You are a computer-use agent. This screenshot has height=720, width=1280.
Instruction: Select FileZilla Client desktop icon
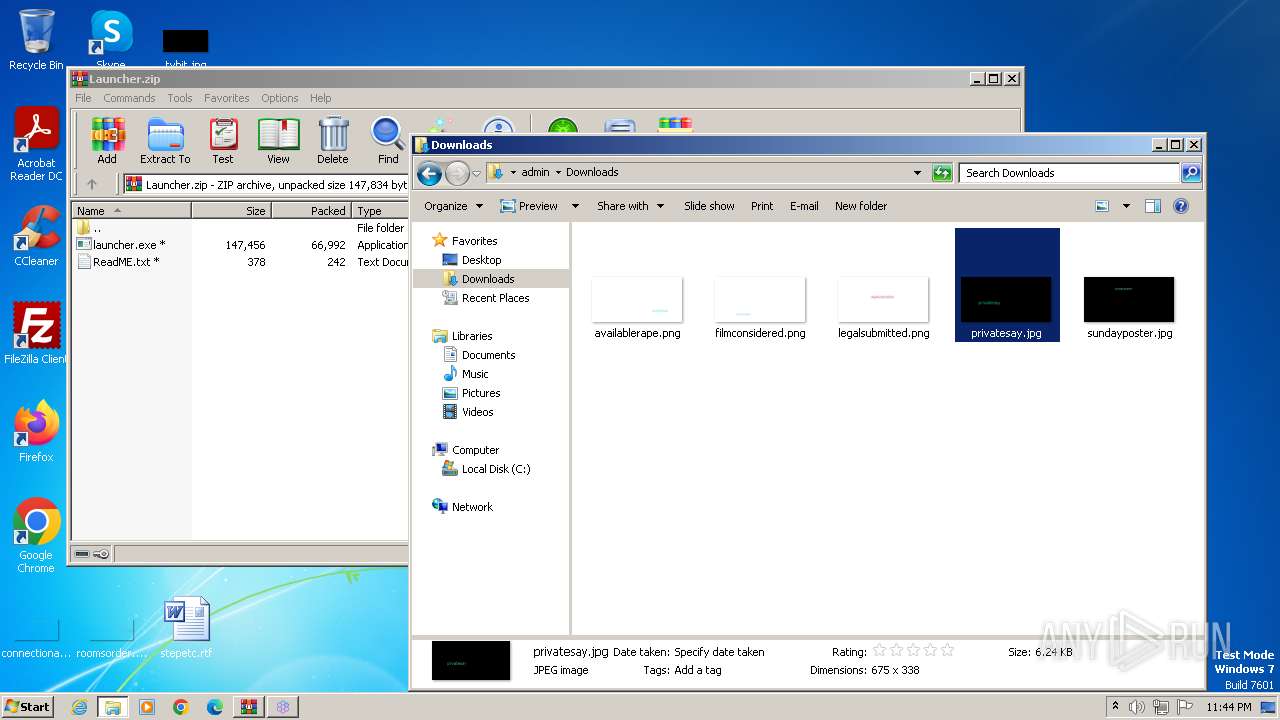coord(36,333)
